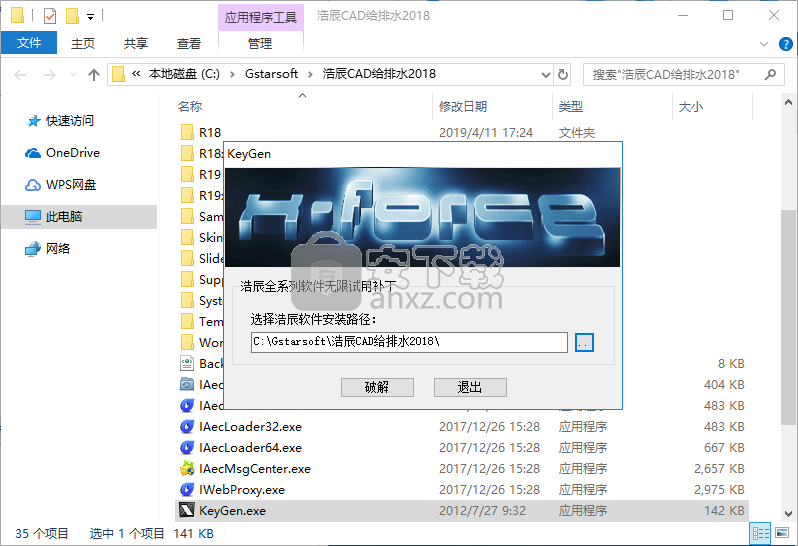
Task: Open the 主页 ribbon tab
Action: (x=82, y=43)
